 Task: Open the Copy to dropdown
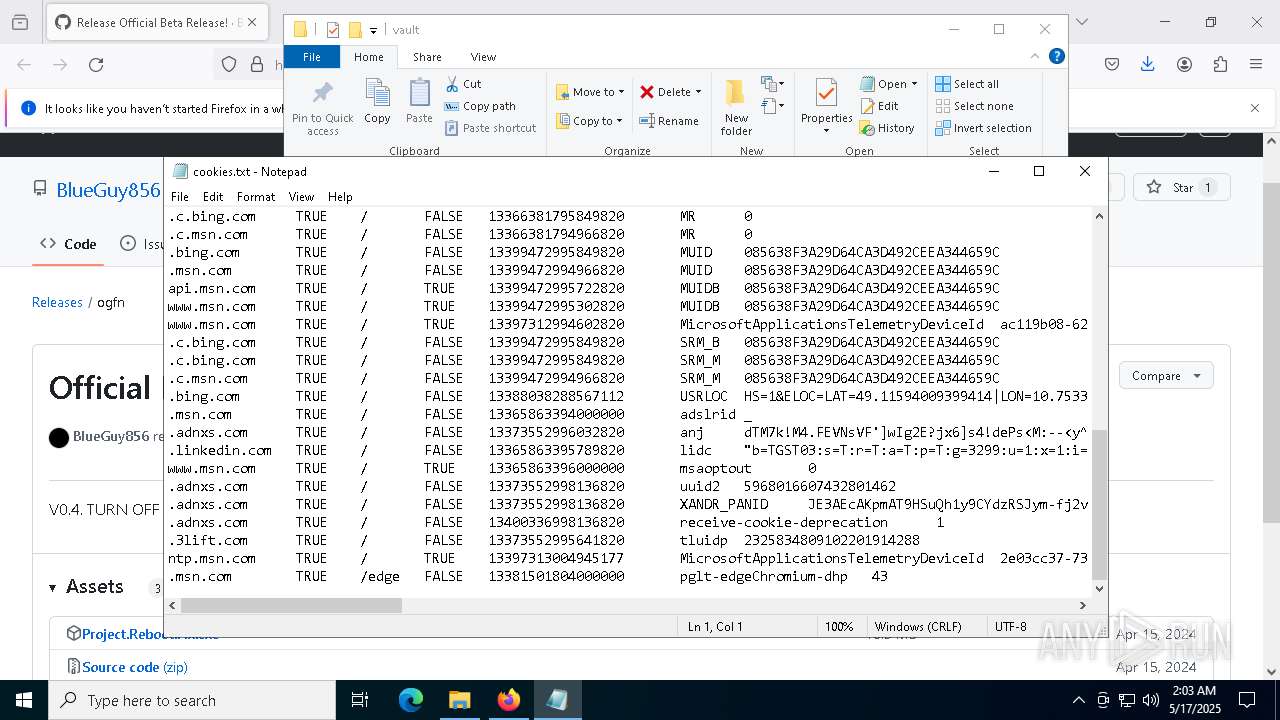click(x=589, y=121)
